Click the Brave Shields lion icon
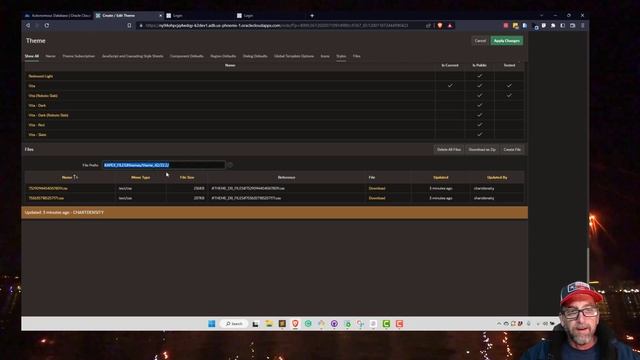The height and width of the screenshot is (360, 640). 440,25
